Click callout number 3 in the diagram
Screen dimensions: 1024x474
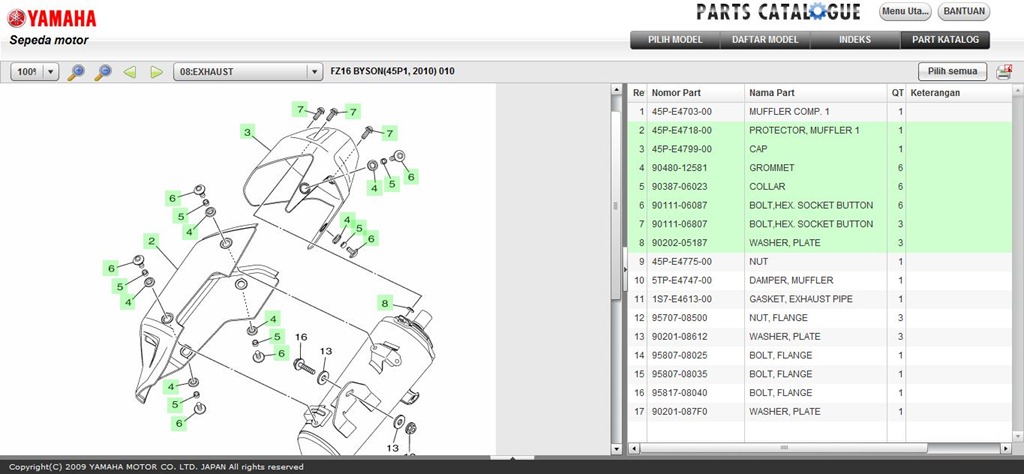[247, 131]
